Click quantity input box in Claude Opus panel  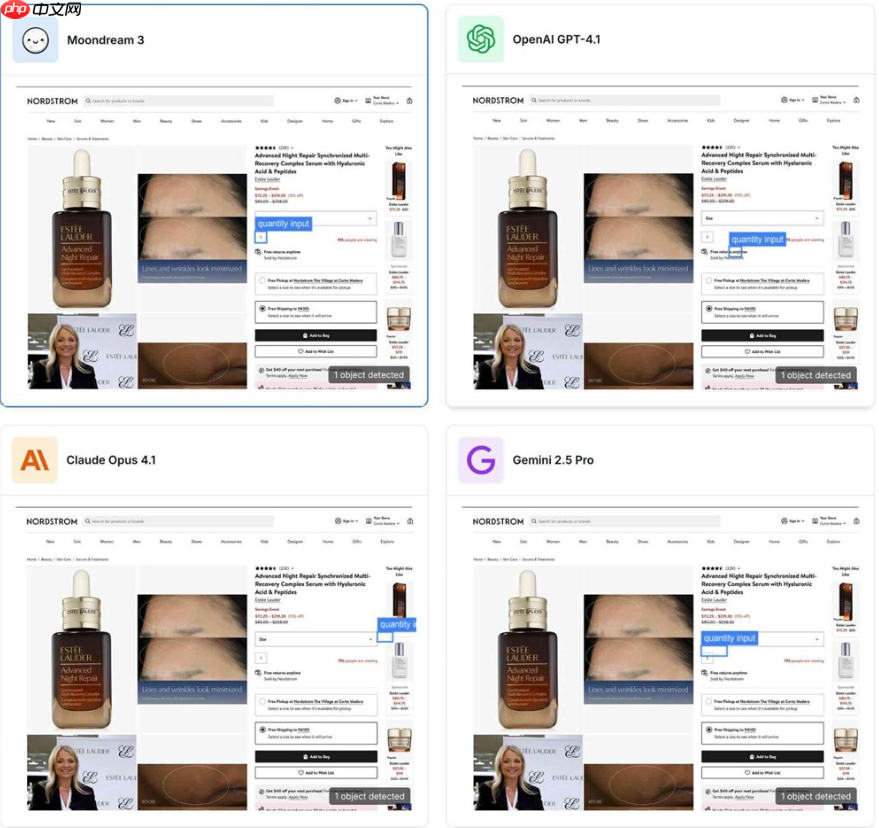tap(261, 658)
